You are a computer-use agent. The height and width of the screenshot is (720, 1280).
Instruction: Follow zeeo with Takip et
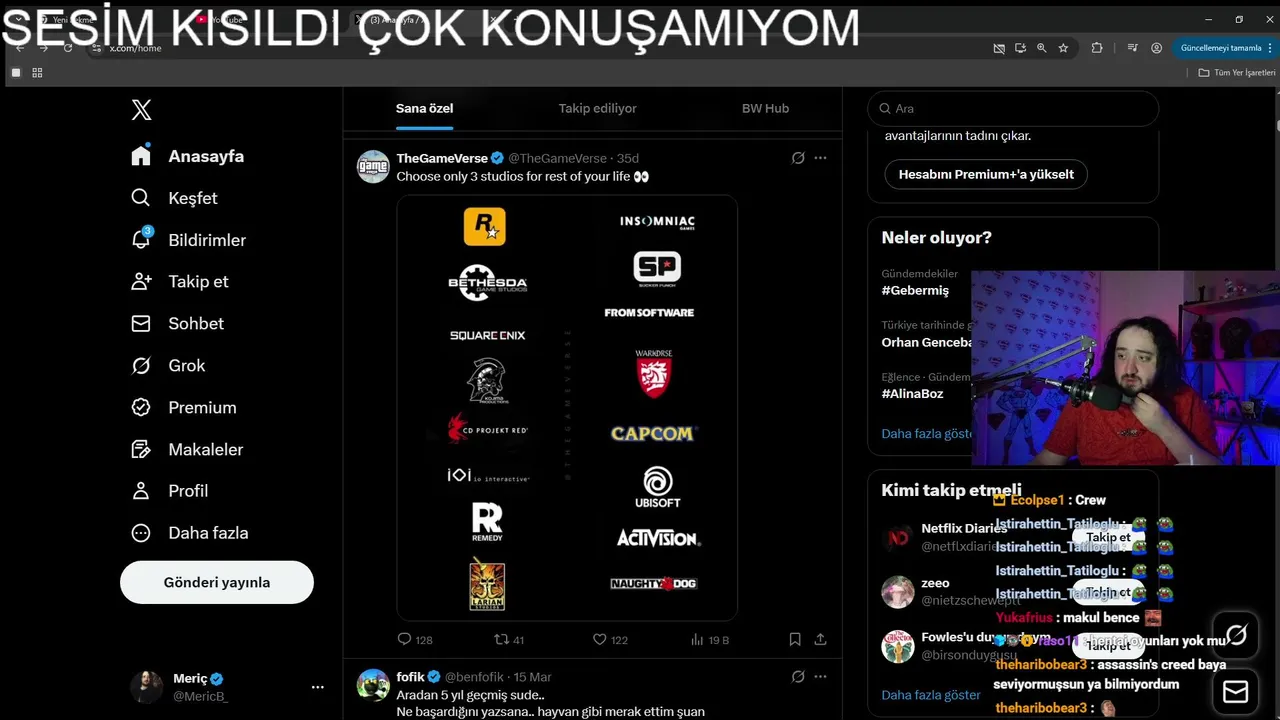point(1108,592)
